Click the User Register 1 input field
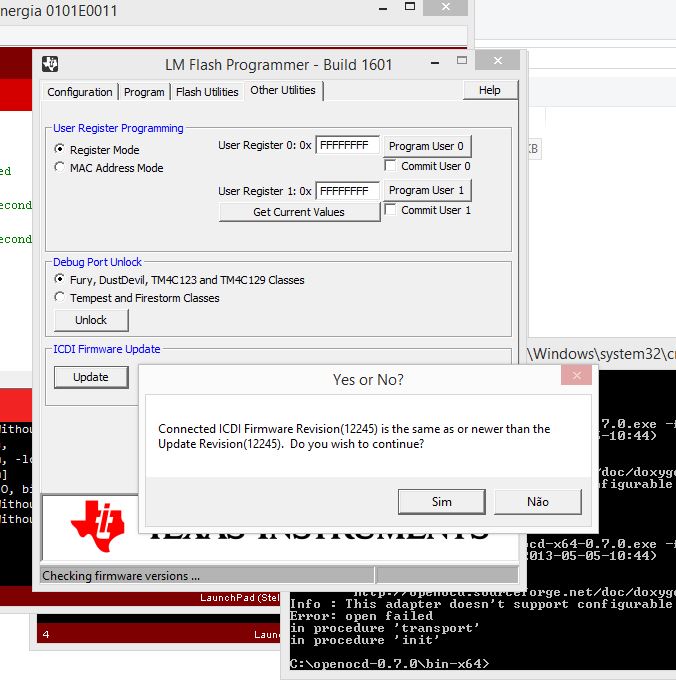676x686 pixels. [x=347, y=191]
